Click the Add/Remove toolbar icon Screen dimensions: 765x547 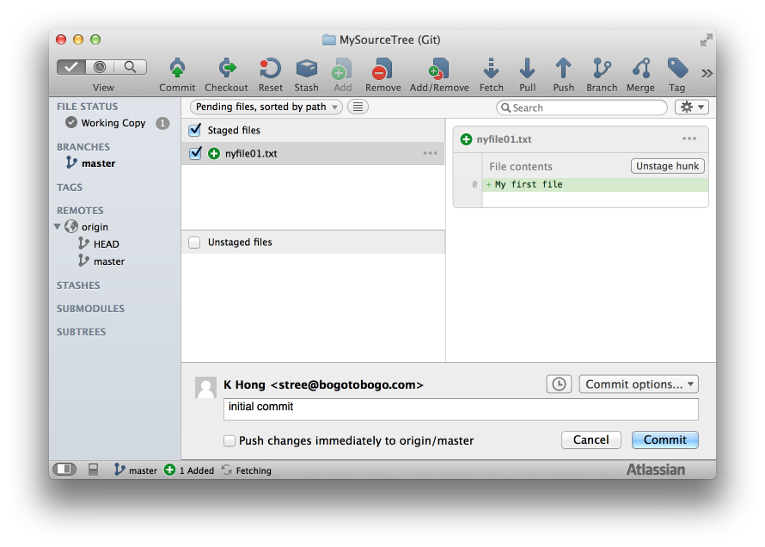tap(439, 68)
